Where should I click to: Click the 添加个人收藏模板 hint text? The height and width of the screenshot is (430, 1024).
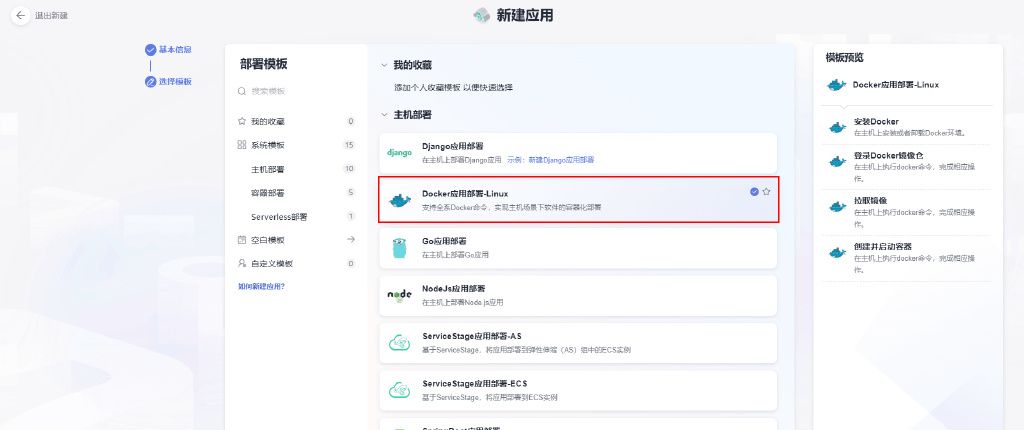[453, 88]
